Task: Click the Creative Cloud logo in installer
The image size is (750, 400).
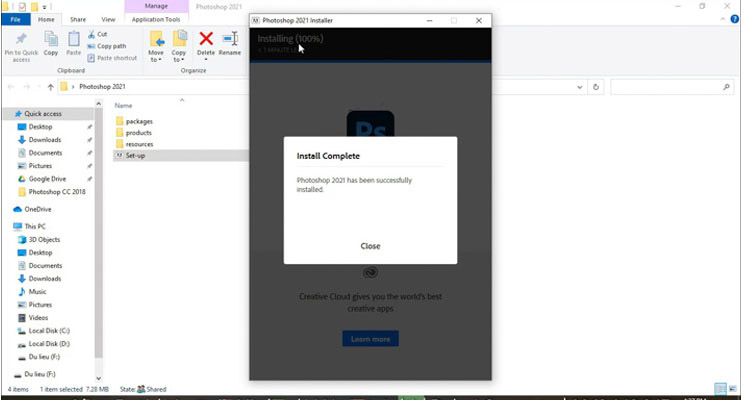Action: [x=370, y=273]
